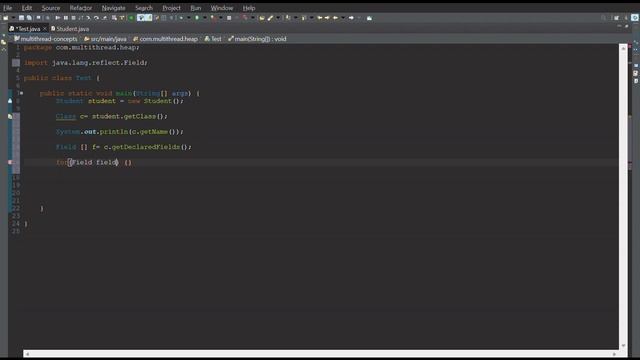
Task: Open the External Tools dropdown arrow
Action: tap(253, 18)
